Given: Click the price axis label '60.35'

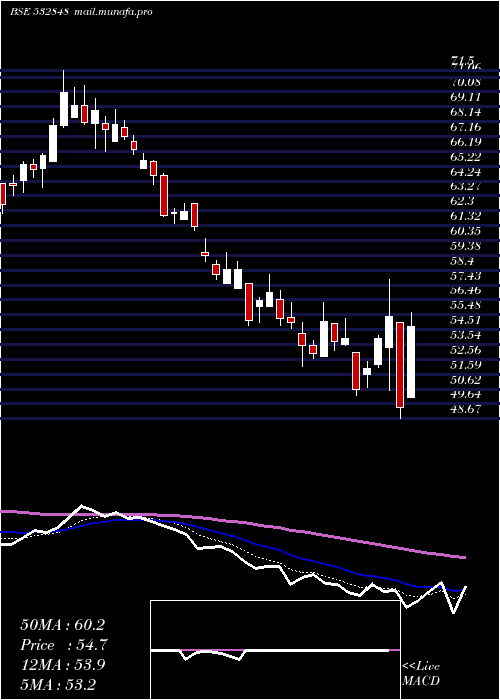Looking at the screenshot, I should pyautogui.click(x=466, y=231).
